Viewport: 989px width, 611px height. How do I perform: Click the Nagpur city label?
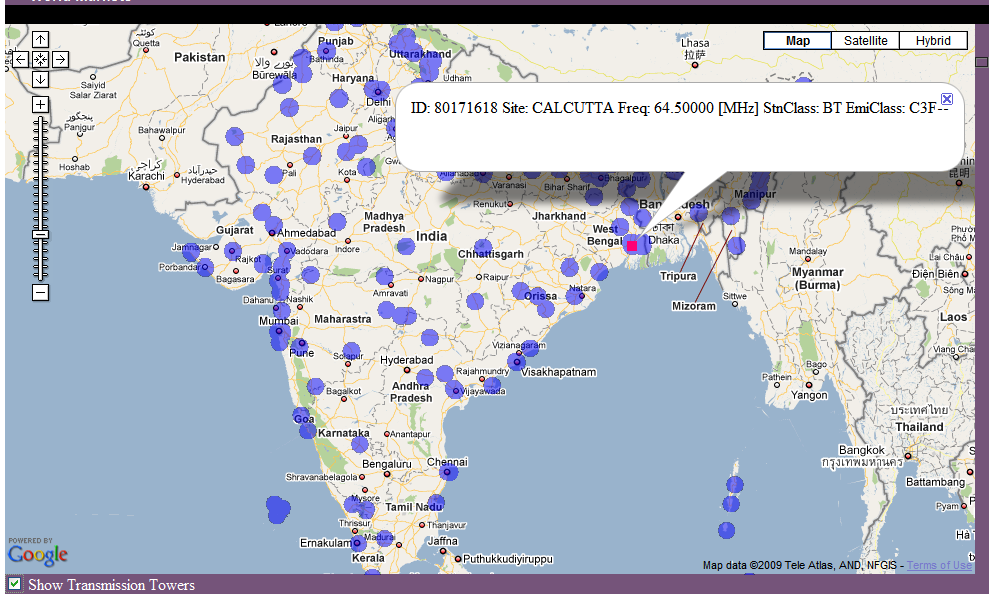point(440,279)
